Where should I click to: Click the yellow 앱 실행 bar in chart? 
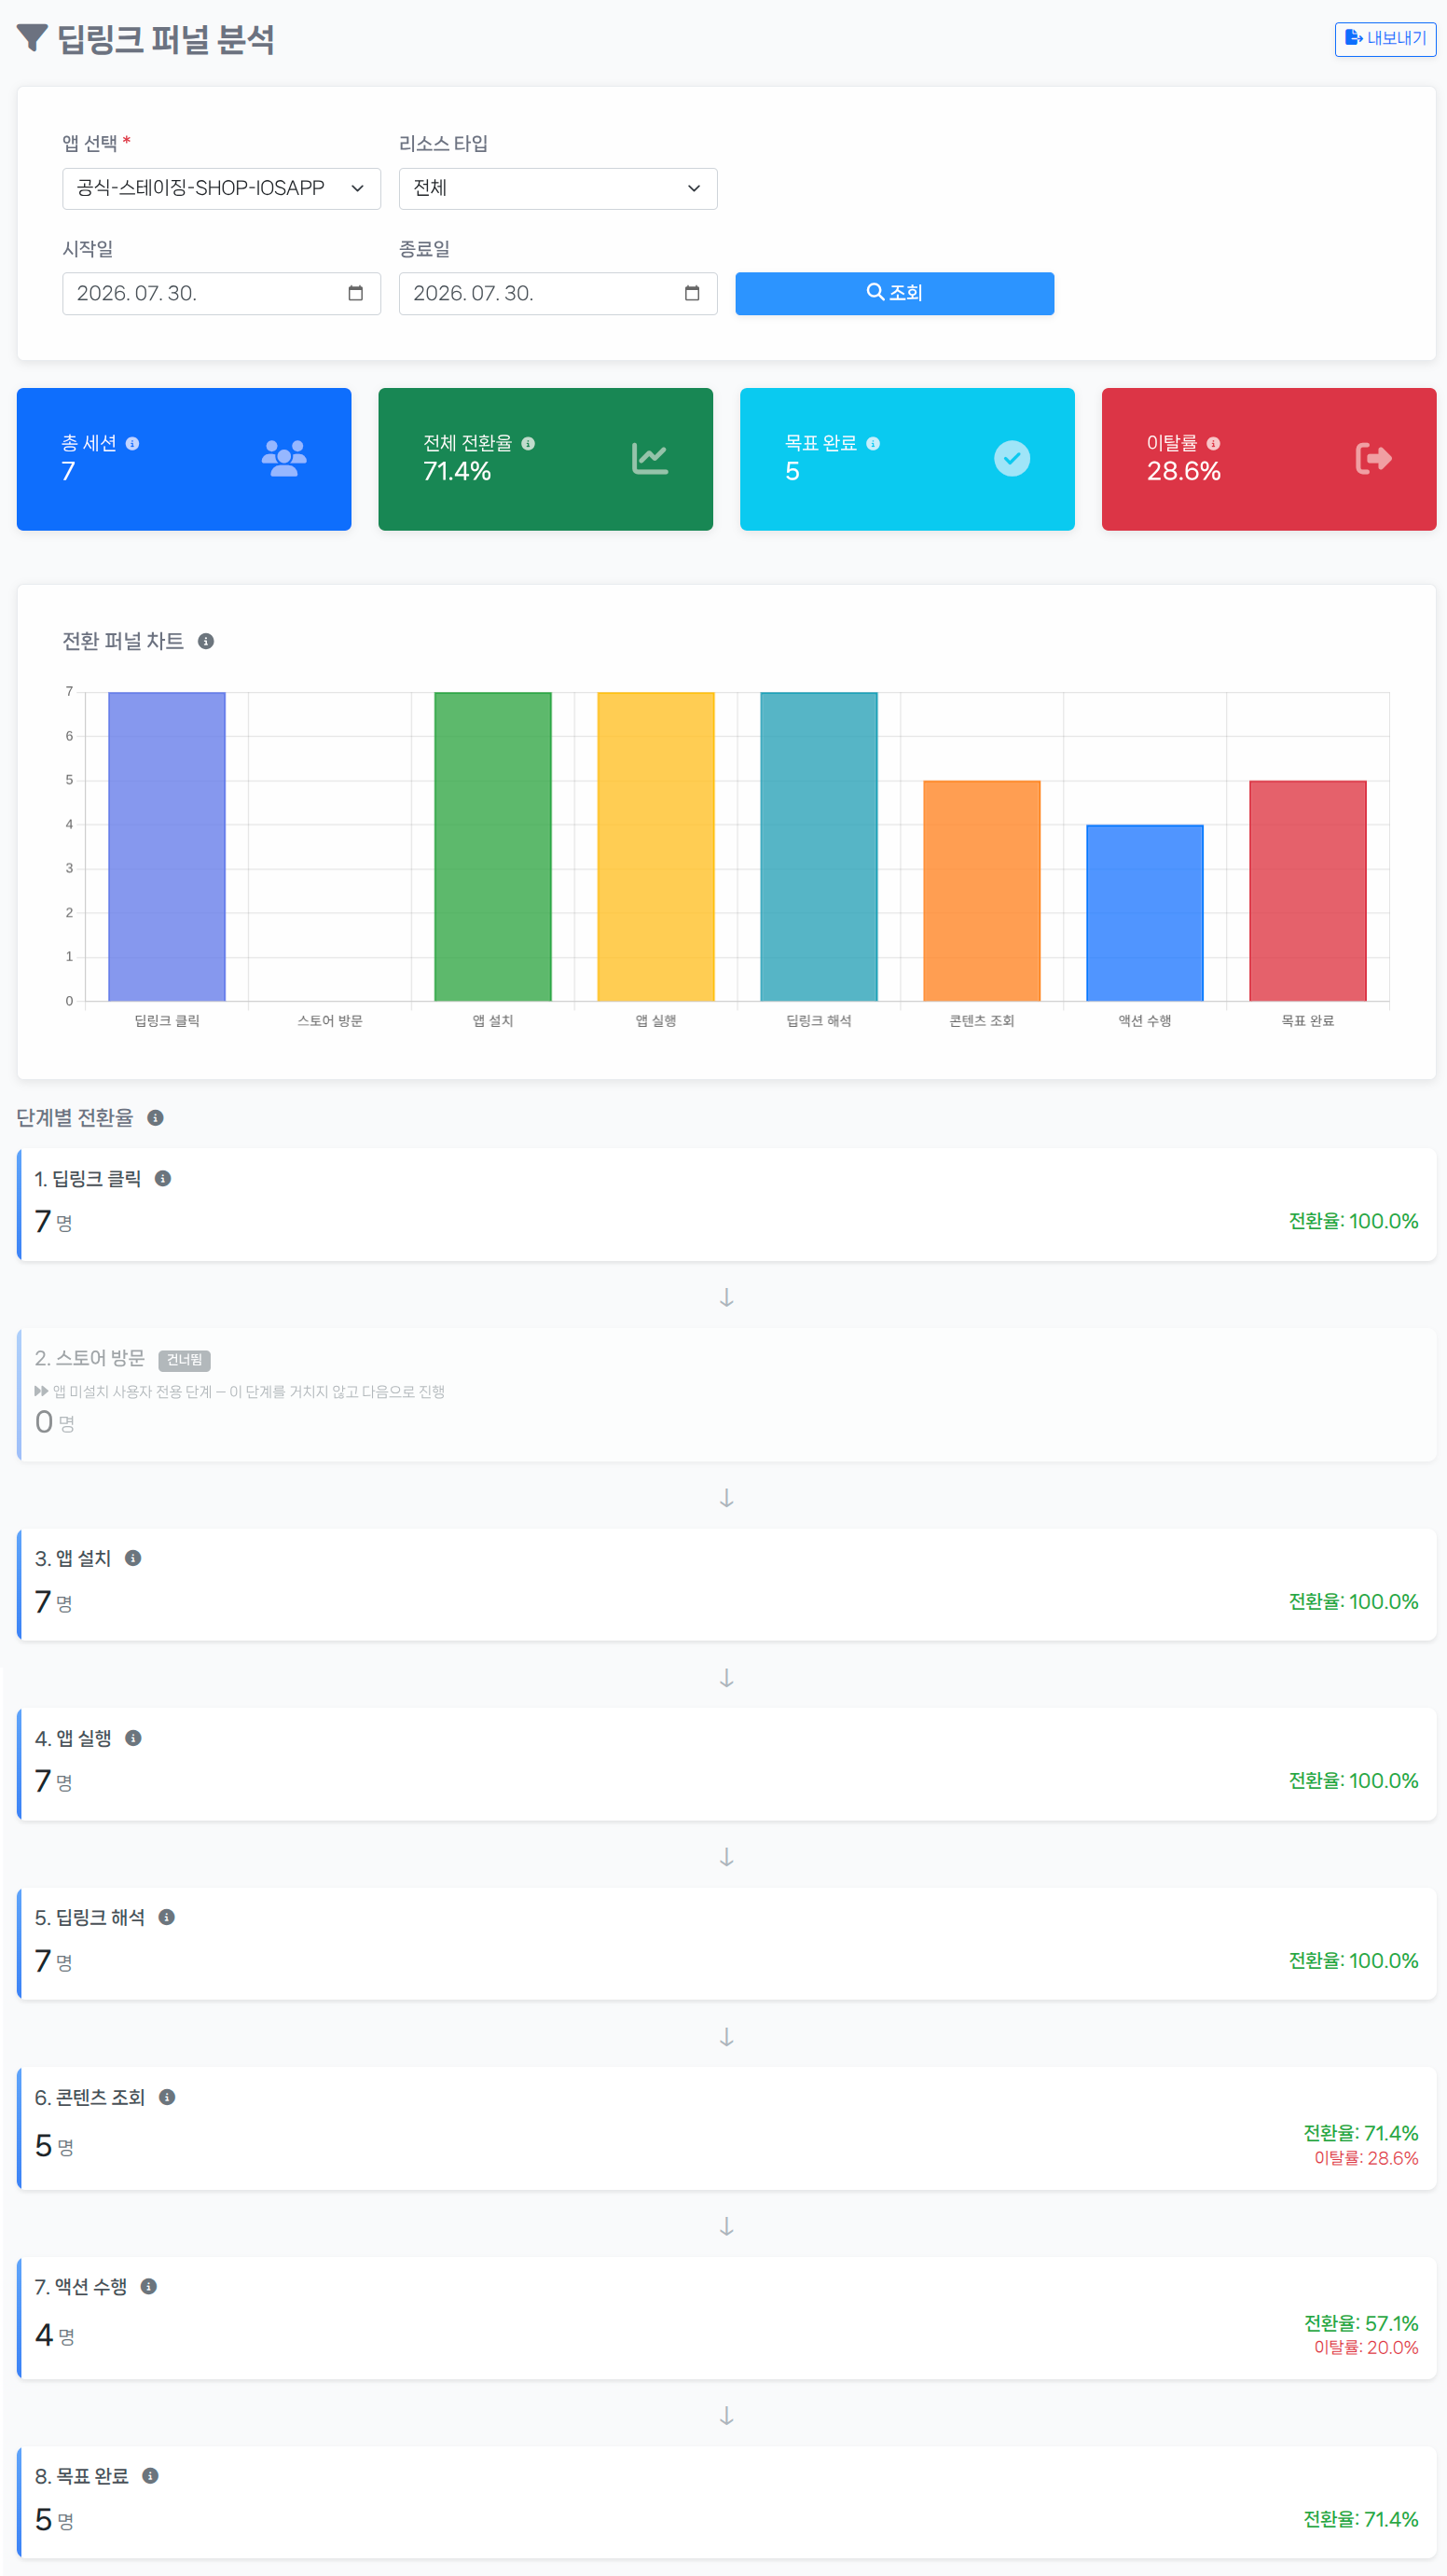coord(656,846)
